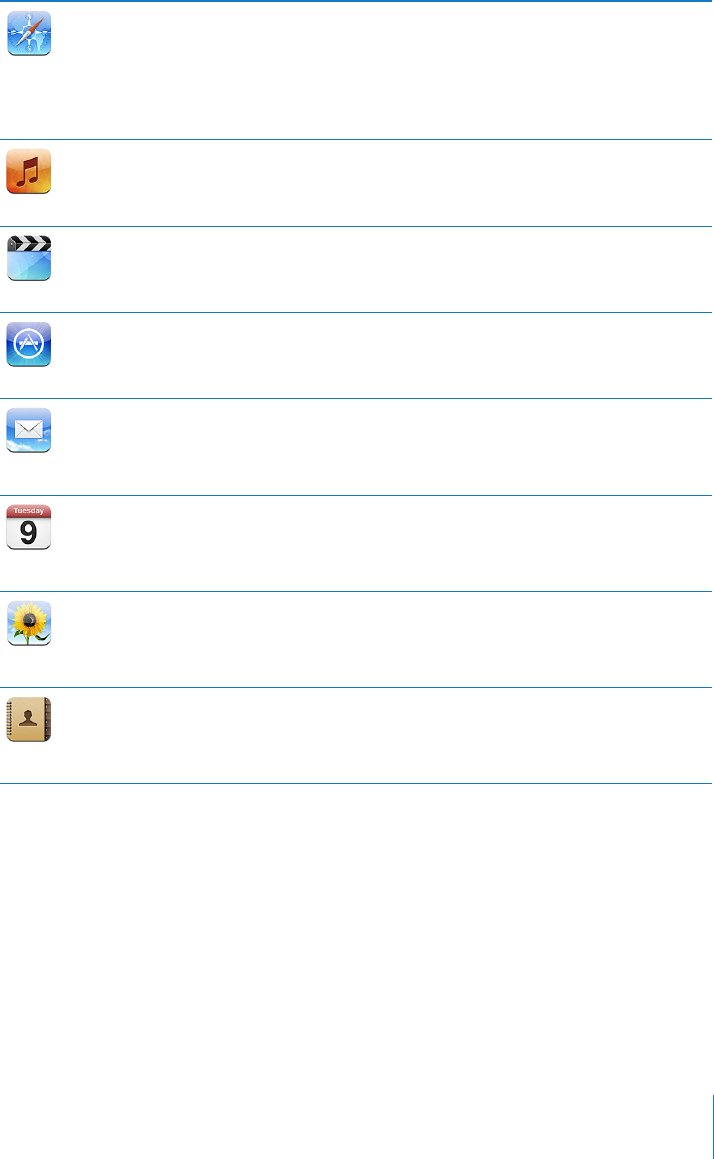Click the circled A in App Store icon
The image size is (714, 1159).
tap(28, 344)
